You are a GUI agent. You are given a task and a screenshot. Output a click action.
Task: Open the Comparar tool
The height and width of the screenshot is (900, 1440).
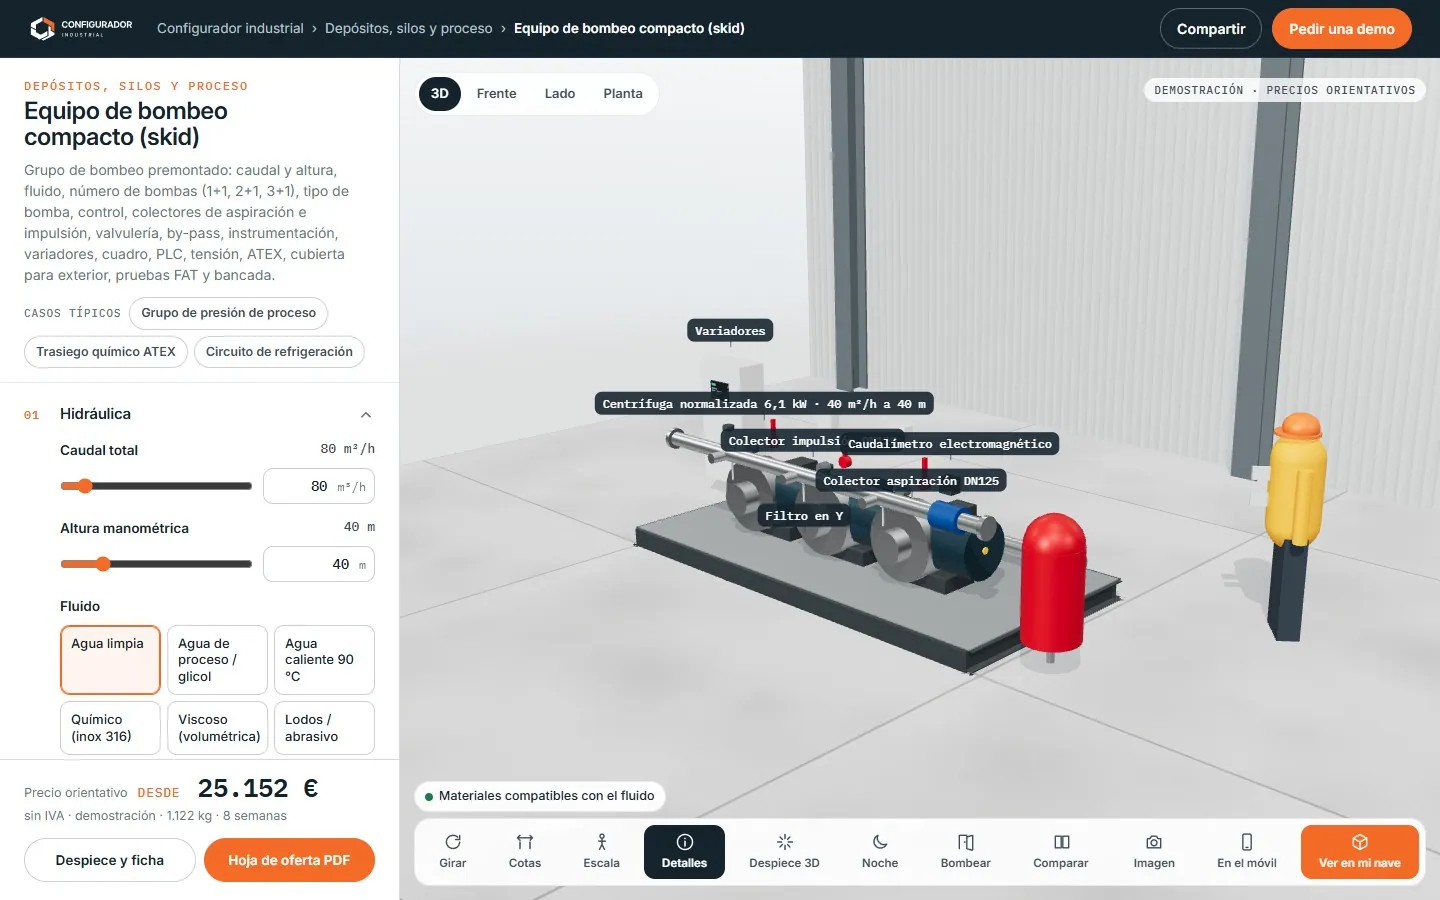(x=1061, y=852)
